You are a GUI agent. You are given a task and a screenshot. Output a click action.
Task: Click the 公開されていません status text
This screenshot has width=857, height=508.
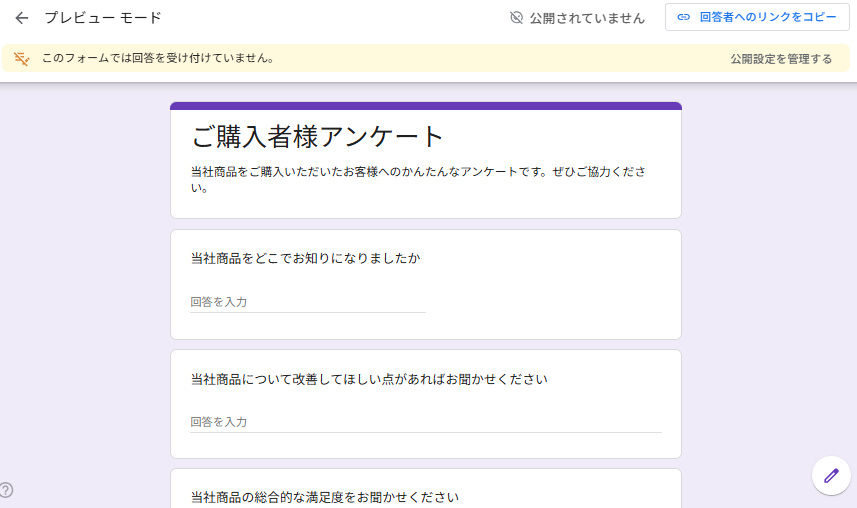(587, 18)
